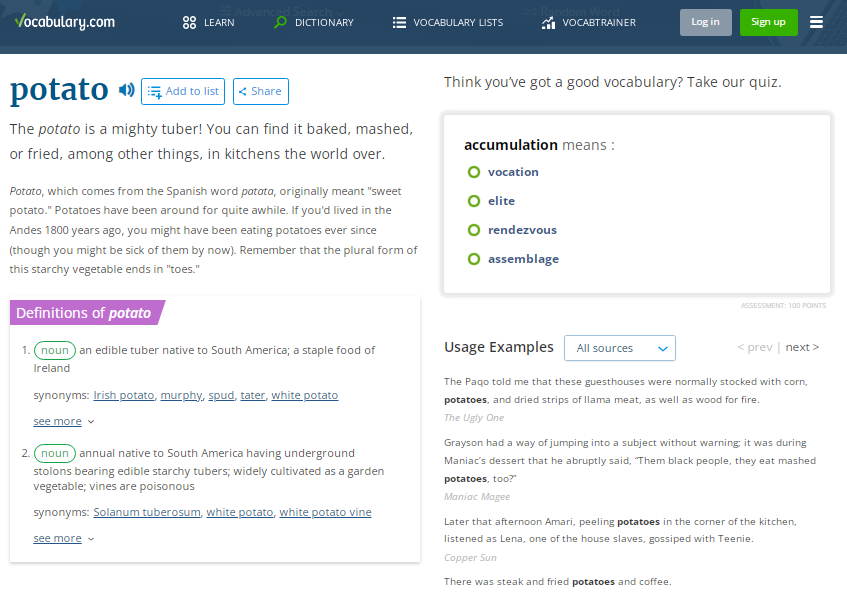Expand "see more" under second definition

pos(63,538)
